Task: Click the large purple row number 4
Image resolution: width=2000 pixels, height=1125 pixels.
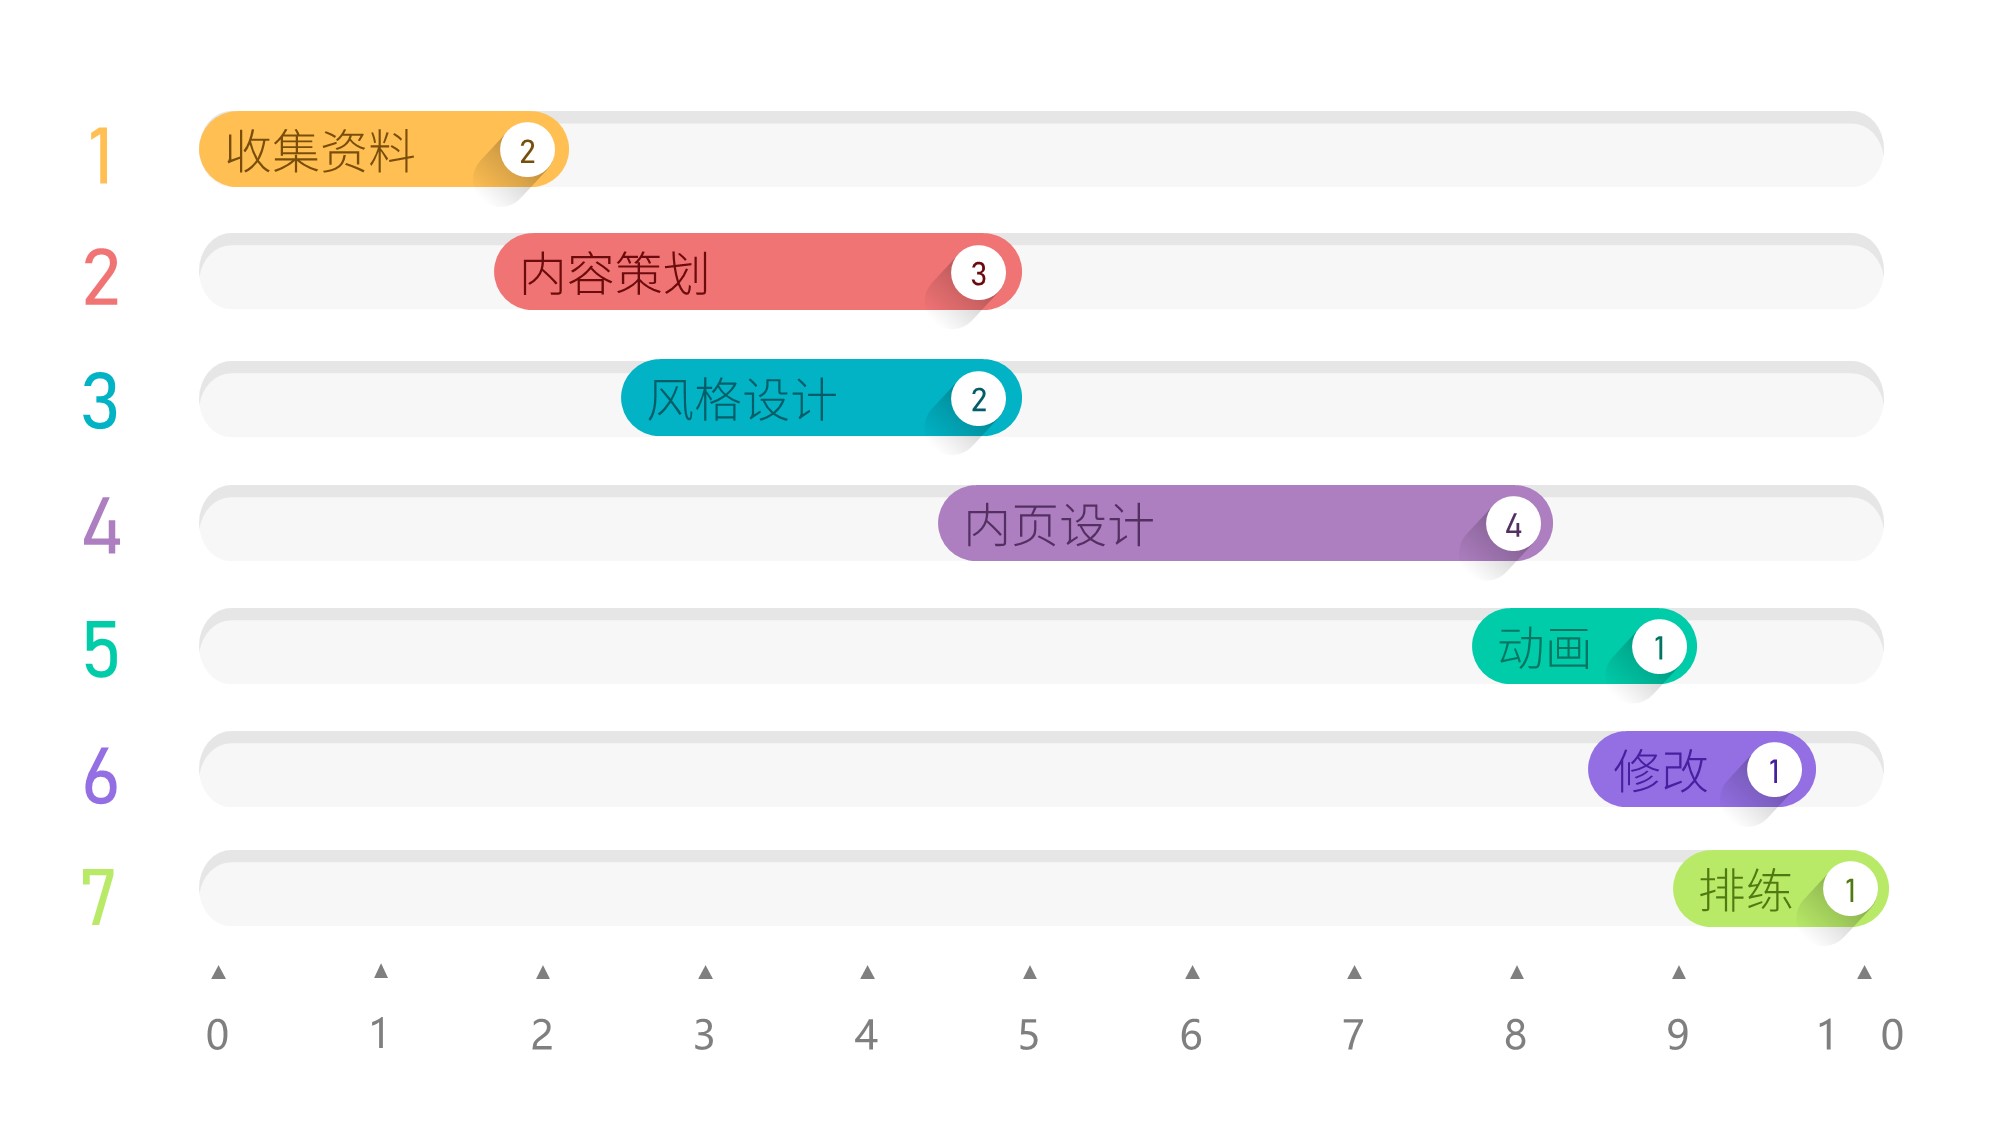Action: [x=101, y=525]
